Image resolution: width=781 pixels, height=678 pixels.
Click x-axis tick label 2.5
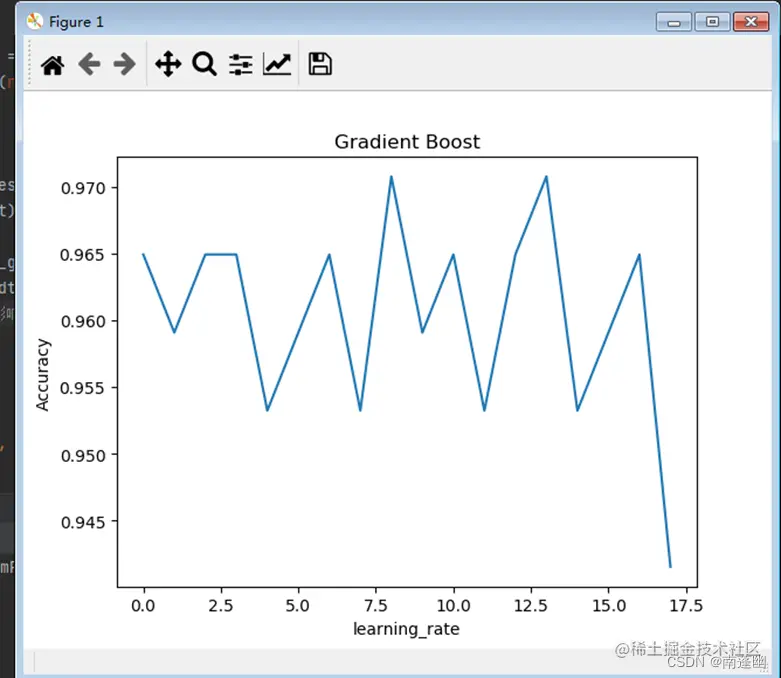[221, 606]
